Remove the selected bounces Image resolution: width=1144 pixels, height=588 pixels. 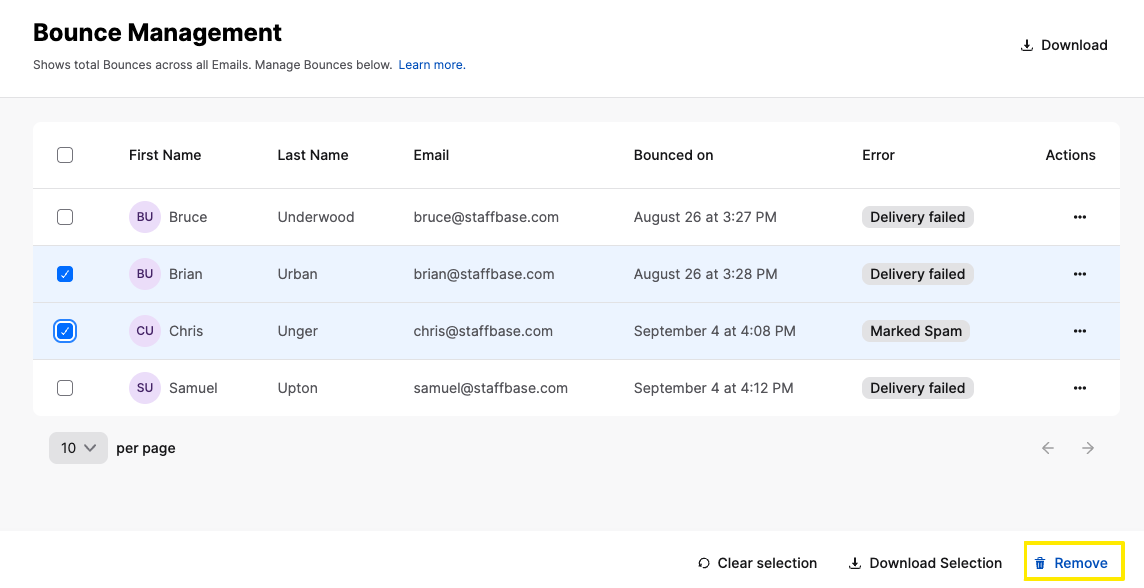[1072, 563]
